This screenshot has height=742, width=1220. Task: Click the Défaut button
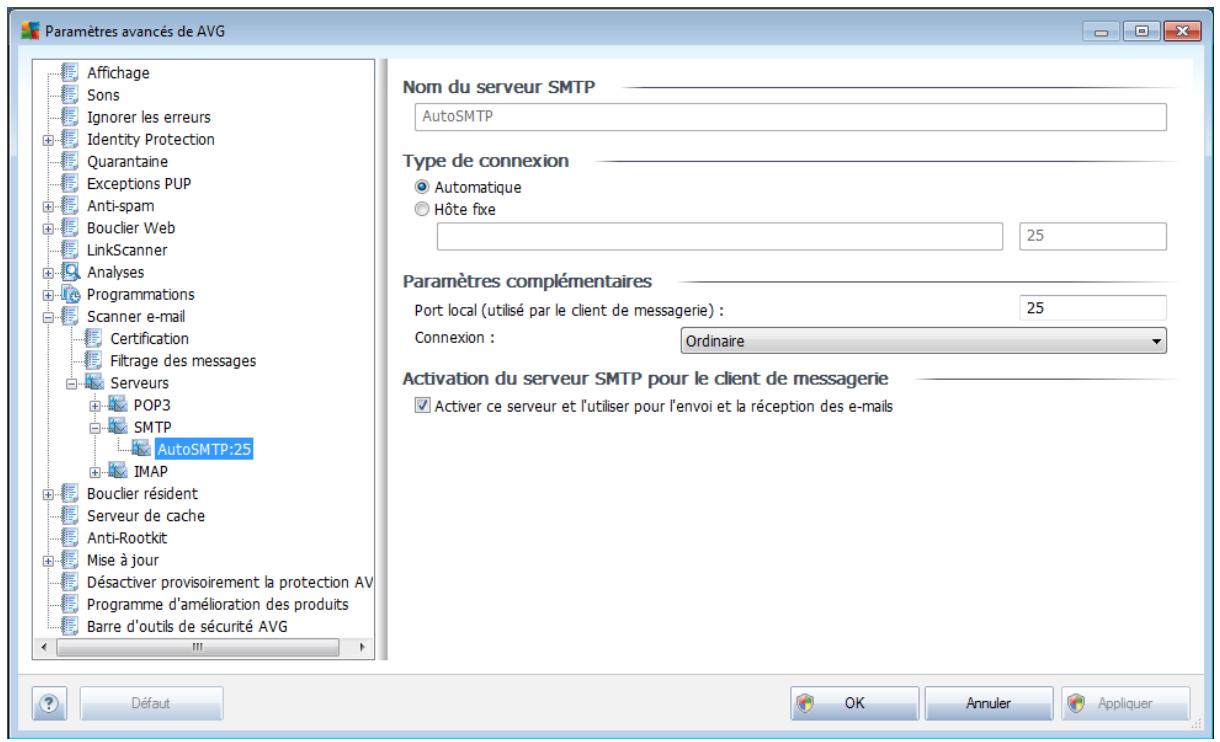[152, 703]
